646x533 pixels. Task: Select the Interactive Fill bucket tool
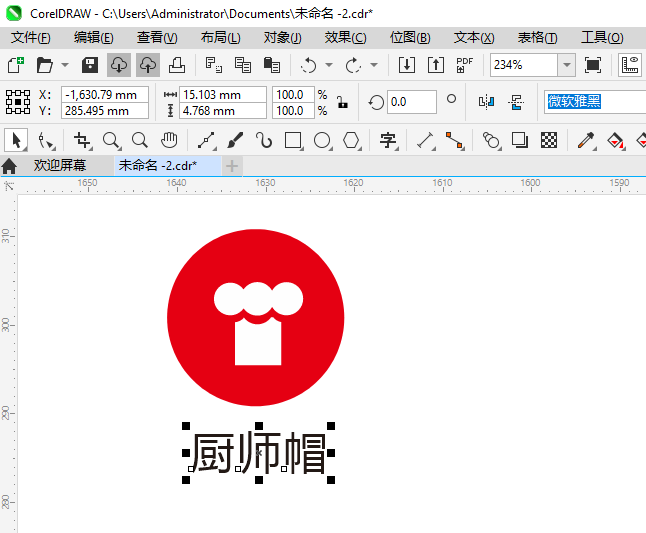point(616,140)
